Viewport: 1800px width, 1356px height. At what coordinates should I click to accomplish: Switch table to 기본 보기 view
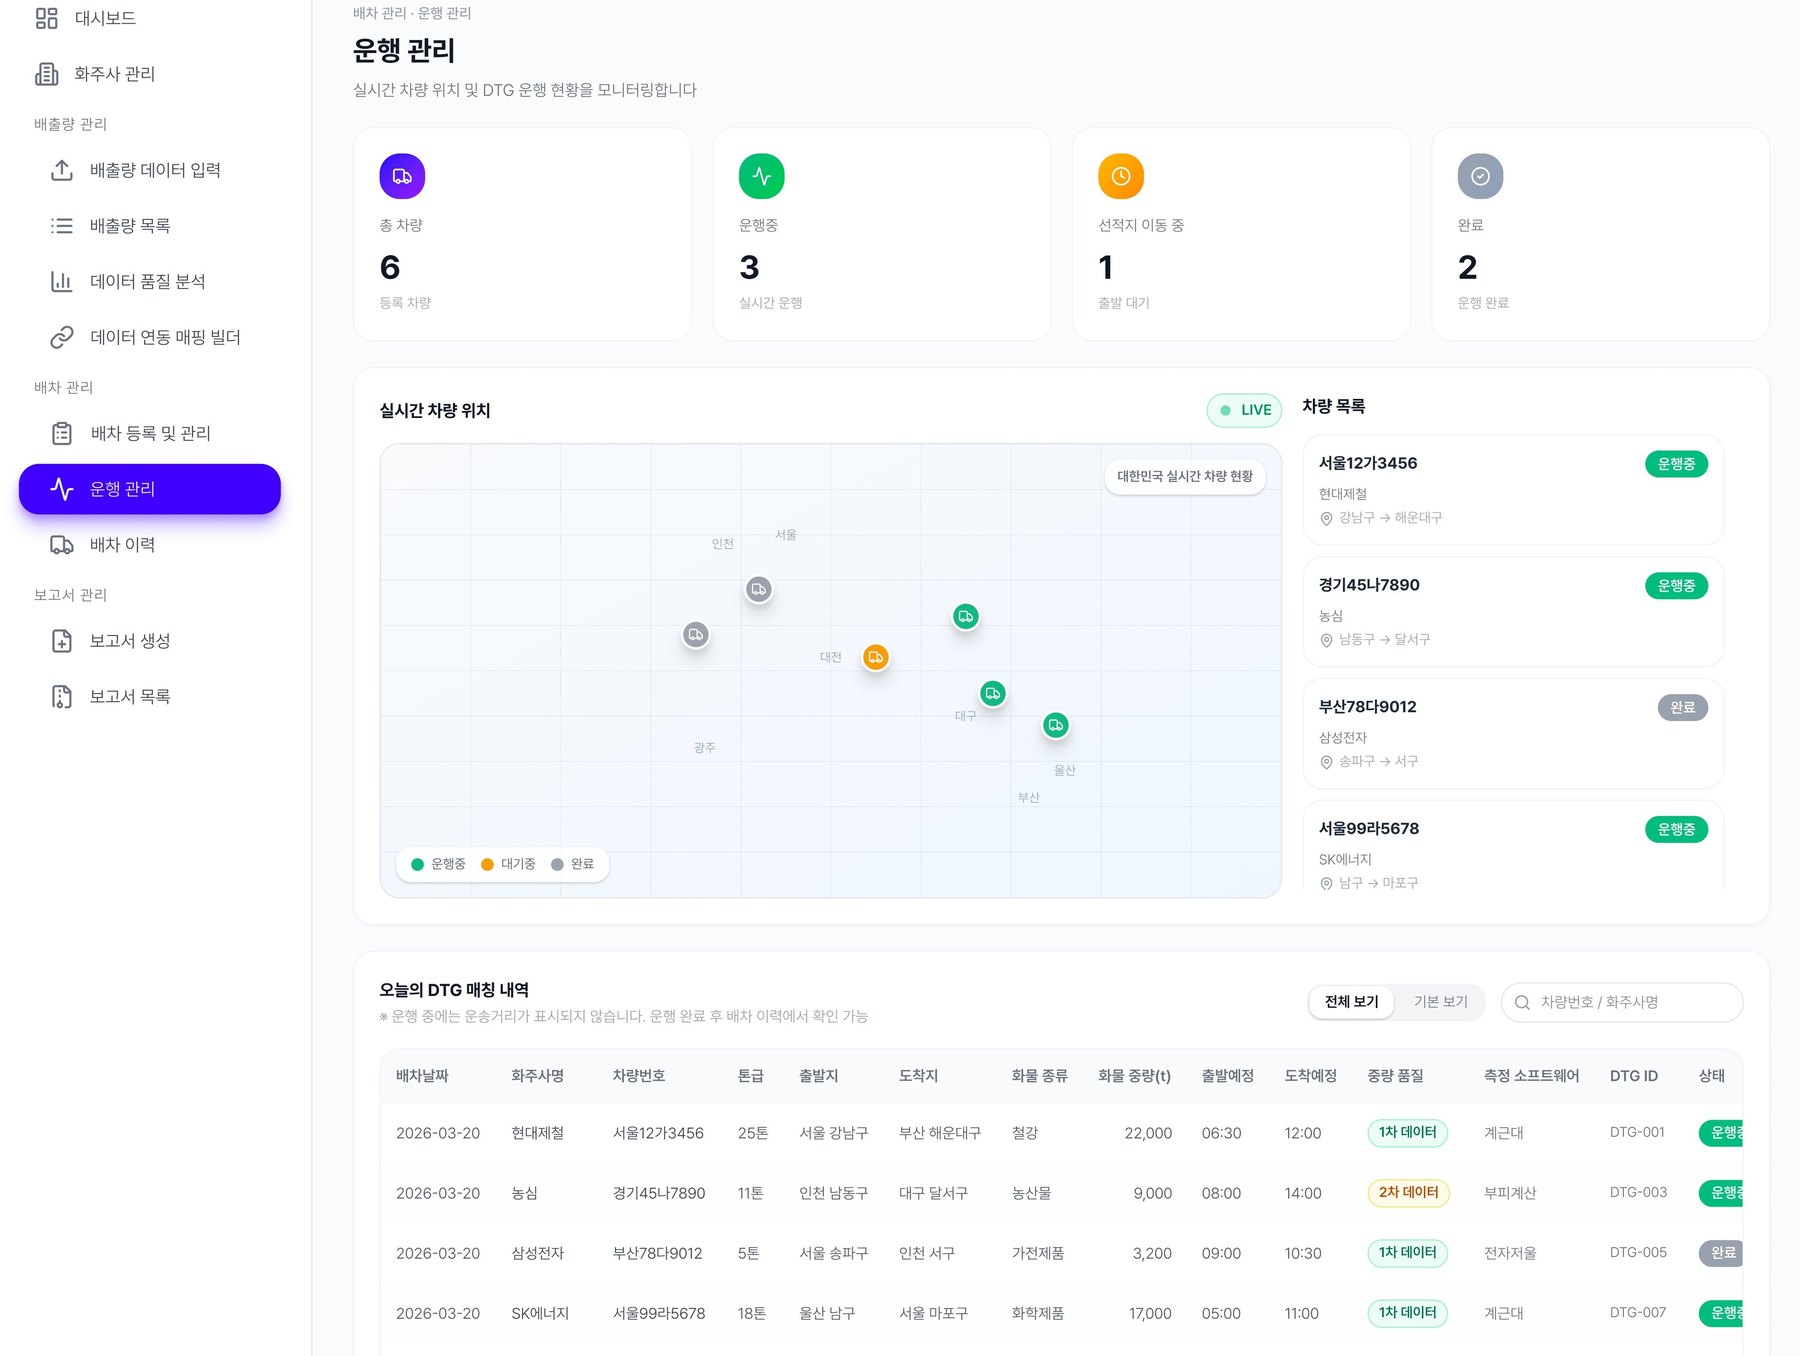(x=1440, y=1002)
